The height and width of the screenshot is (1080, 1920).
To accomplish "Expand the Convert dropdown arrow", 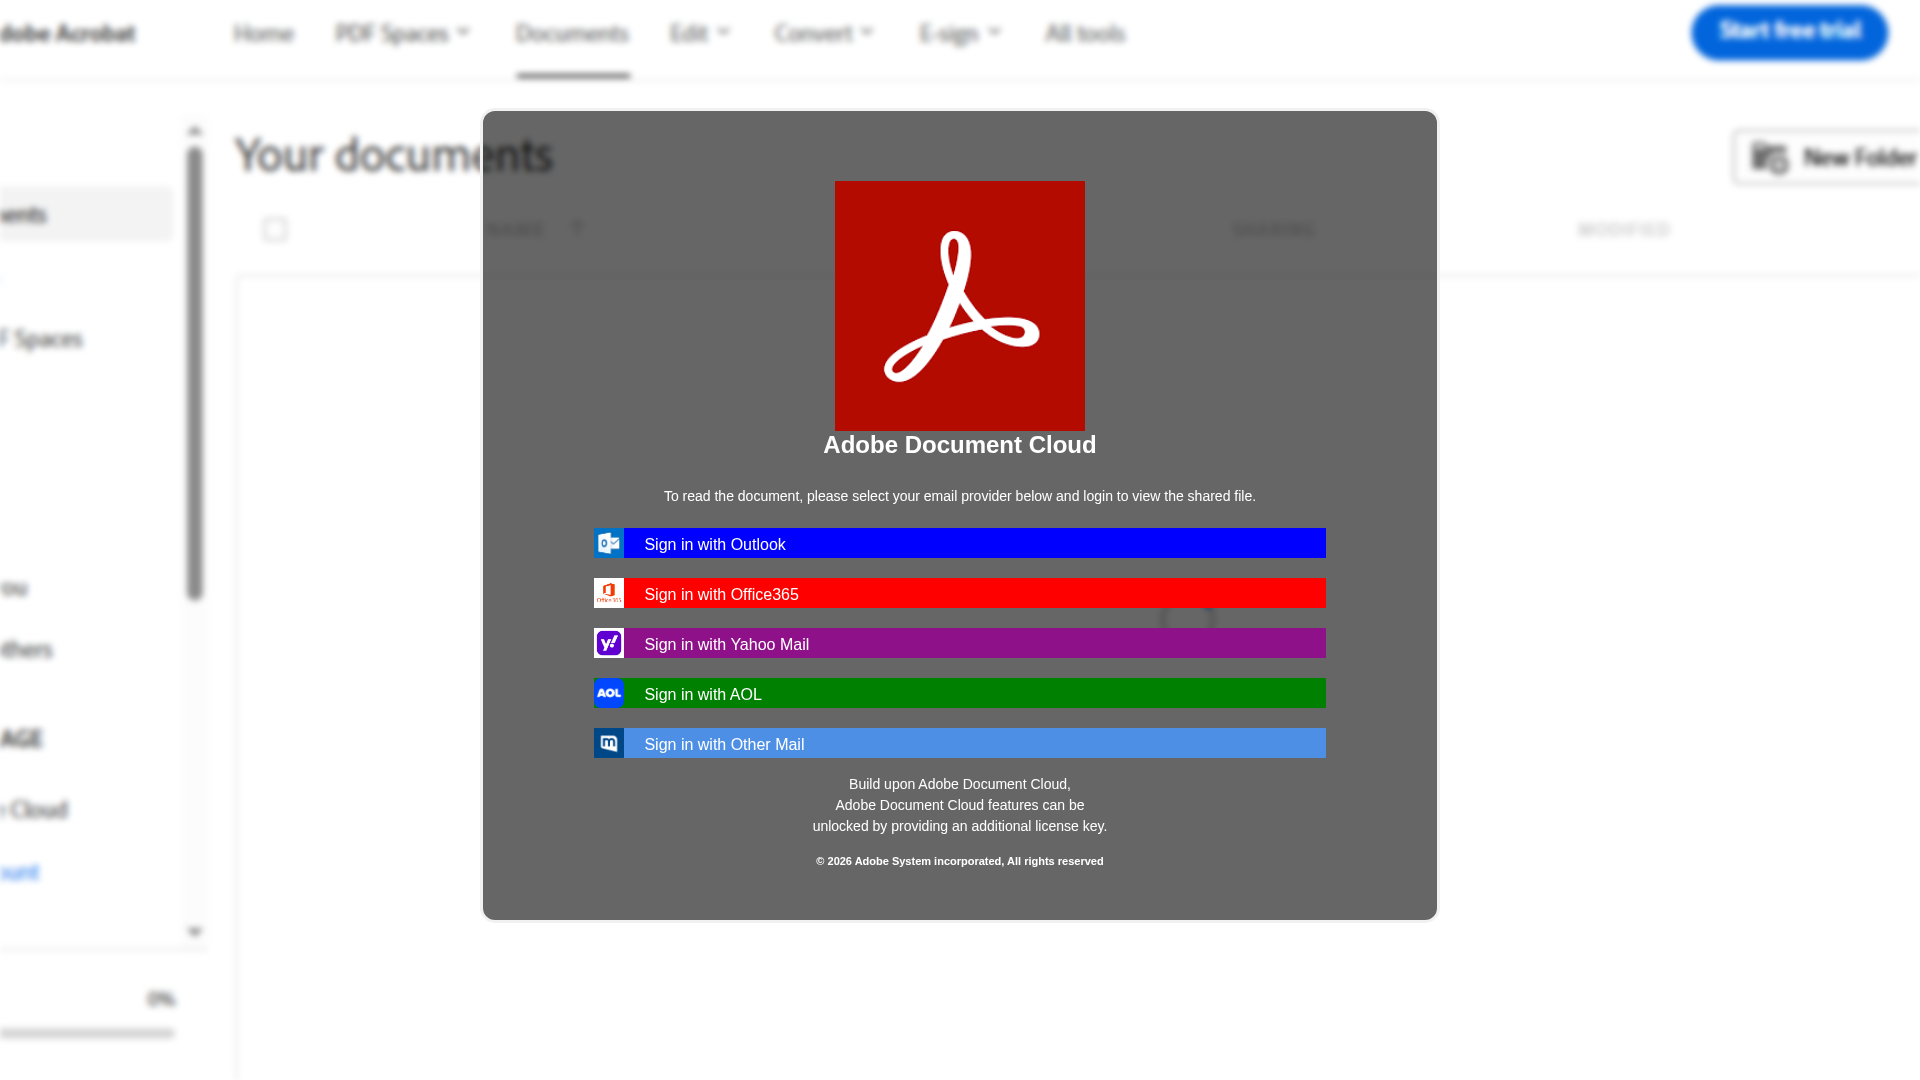I will click(x=867, y=33).
